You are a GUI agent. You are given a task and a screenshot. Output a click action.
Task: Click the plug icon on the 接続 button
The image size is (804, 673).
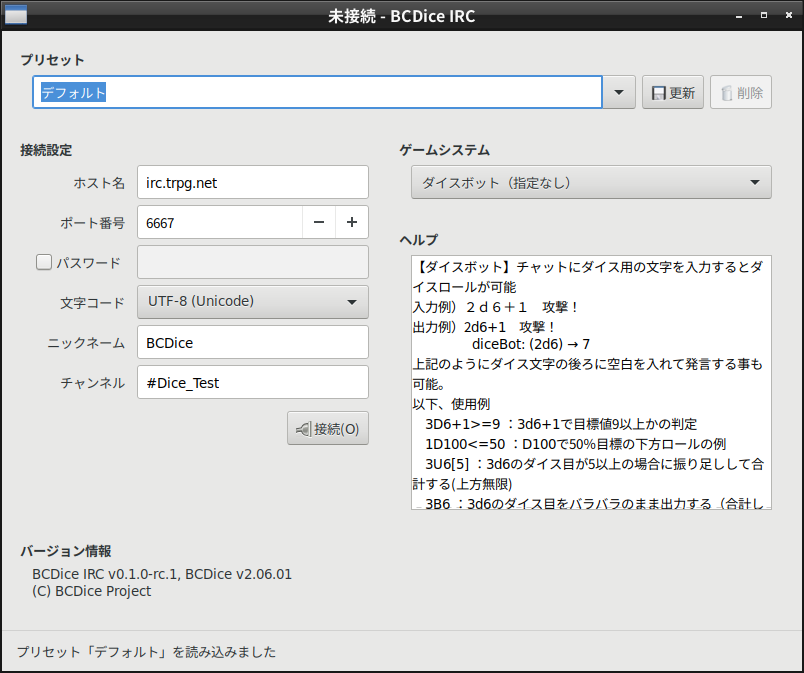click(x=303, y=429)
